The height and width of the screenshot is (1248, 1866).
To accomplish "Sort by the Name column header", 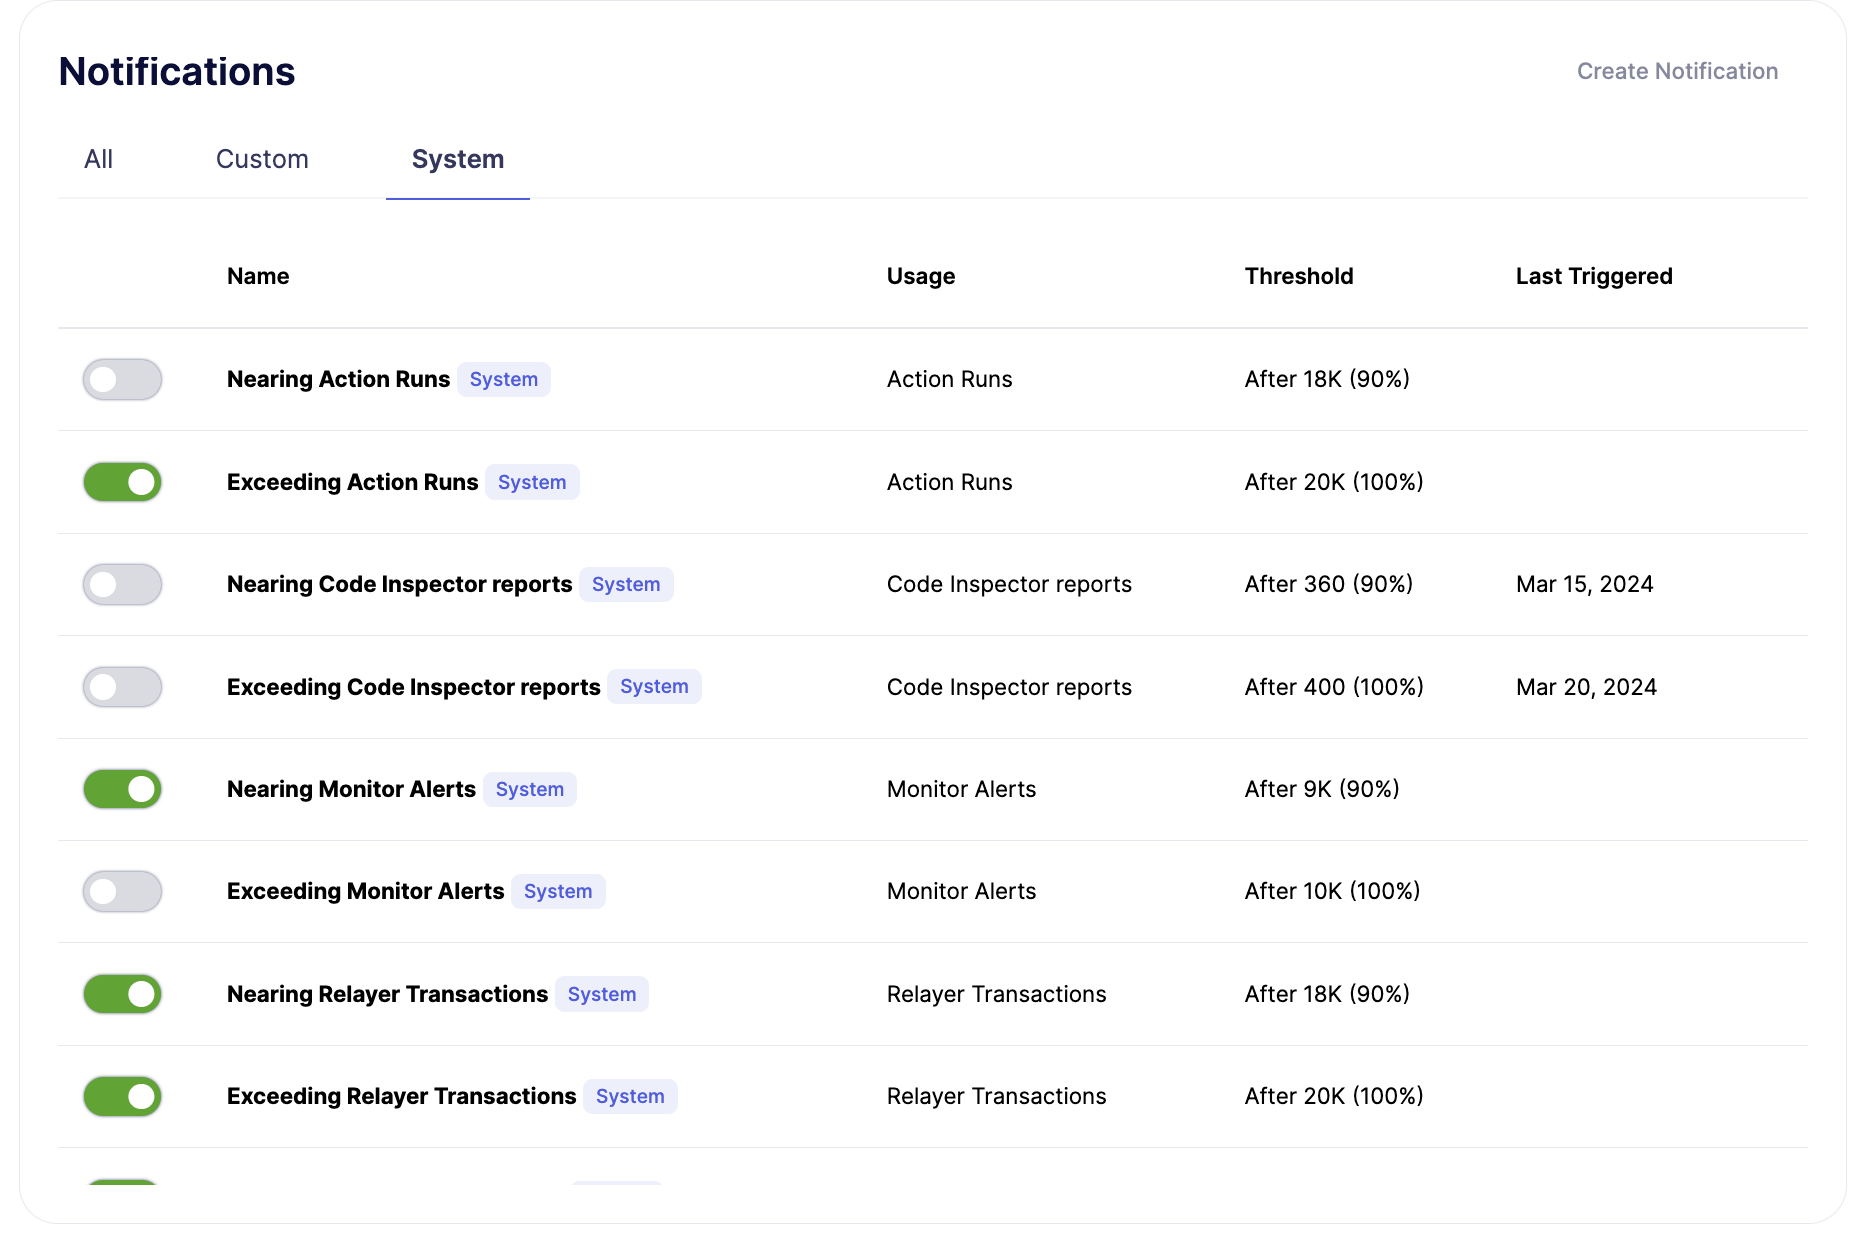I will (257, 276).
